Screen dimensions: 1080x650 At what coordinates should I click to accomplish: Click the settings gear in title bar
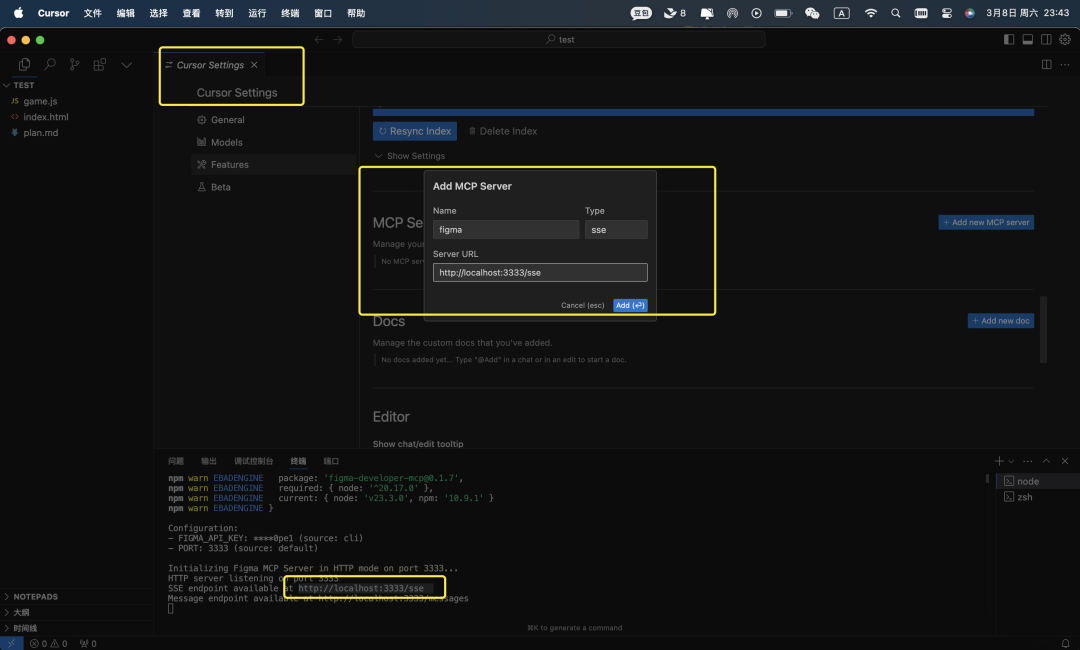[x=1064, y=39]
